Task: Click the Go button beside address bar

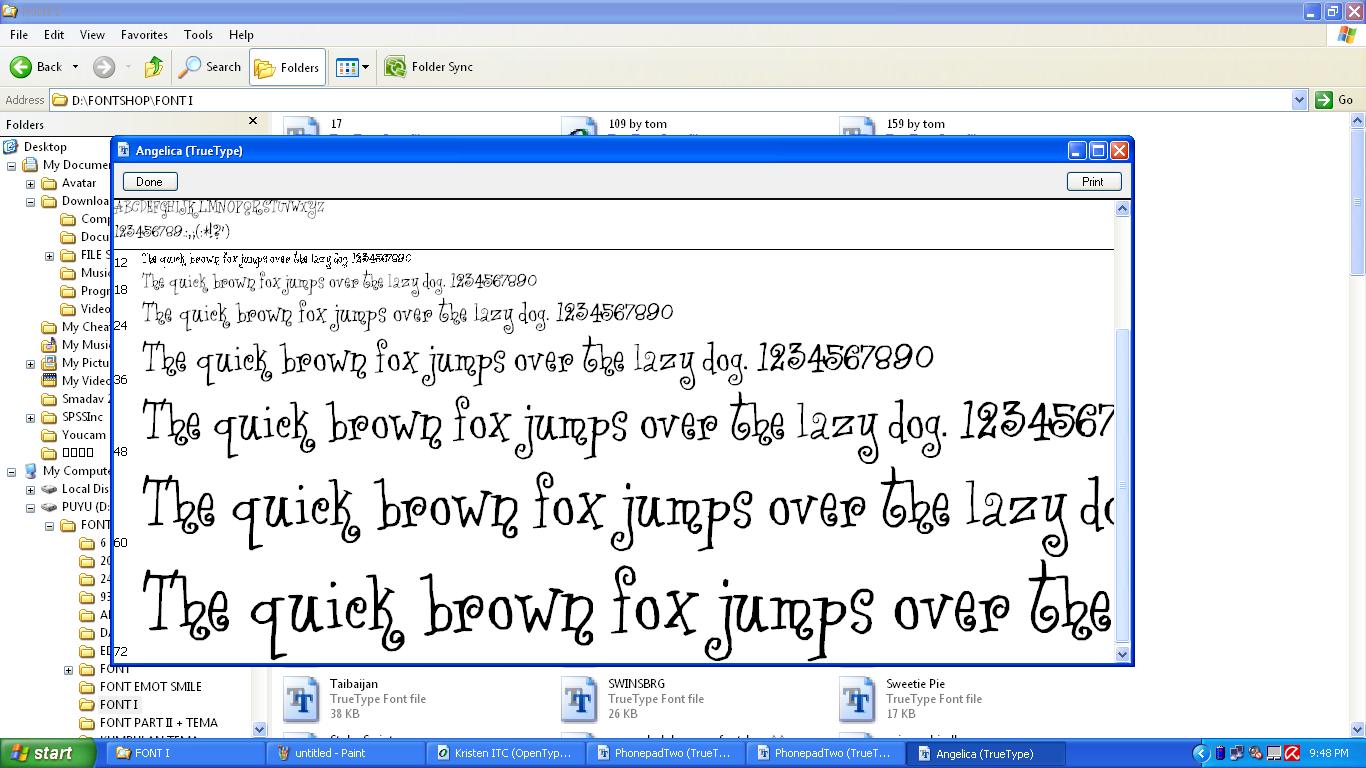Action: [1335, 100]
